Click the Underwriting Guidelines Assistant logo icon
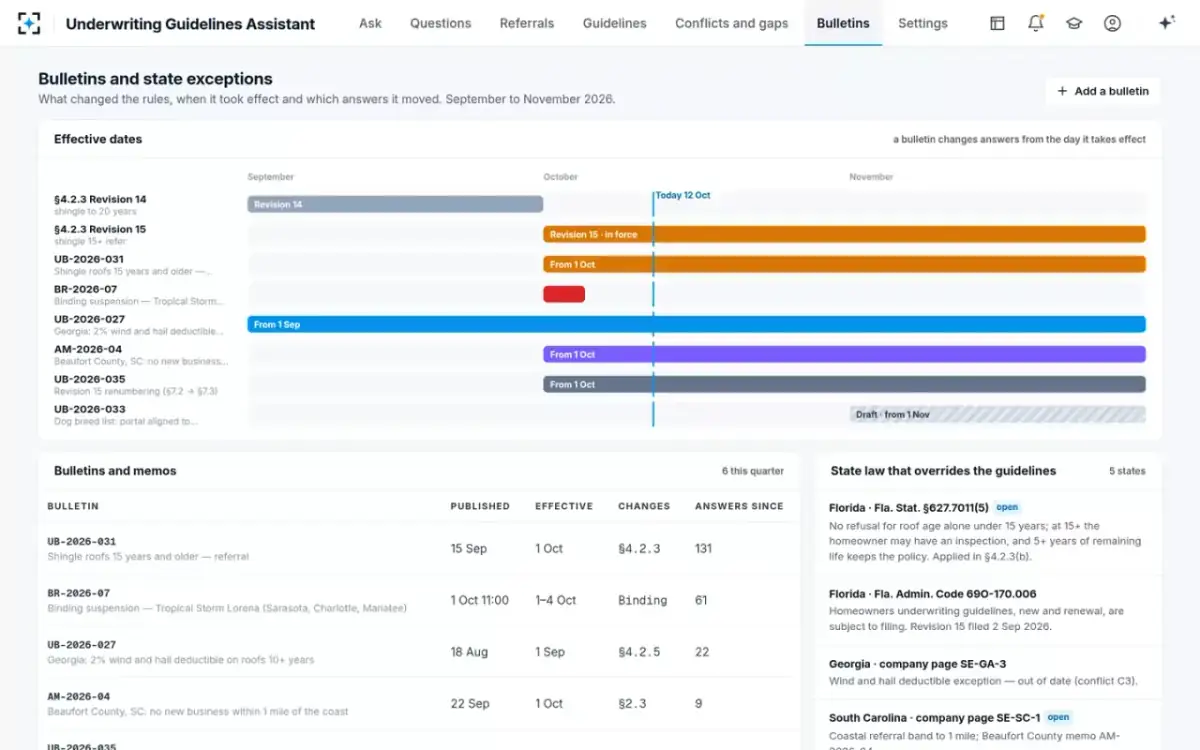This screenshot has width=1200, height=750. (29, 23)
